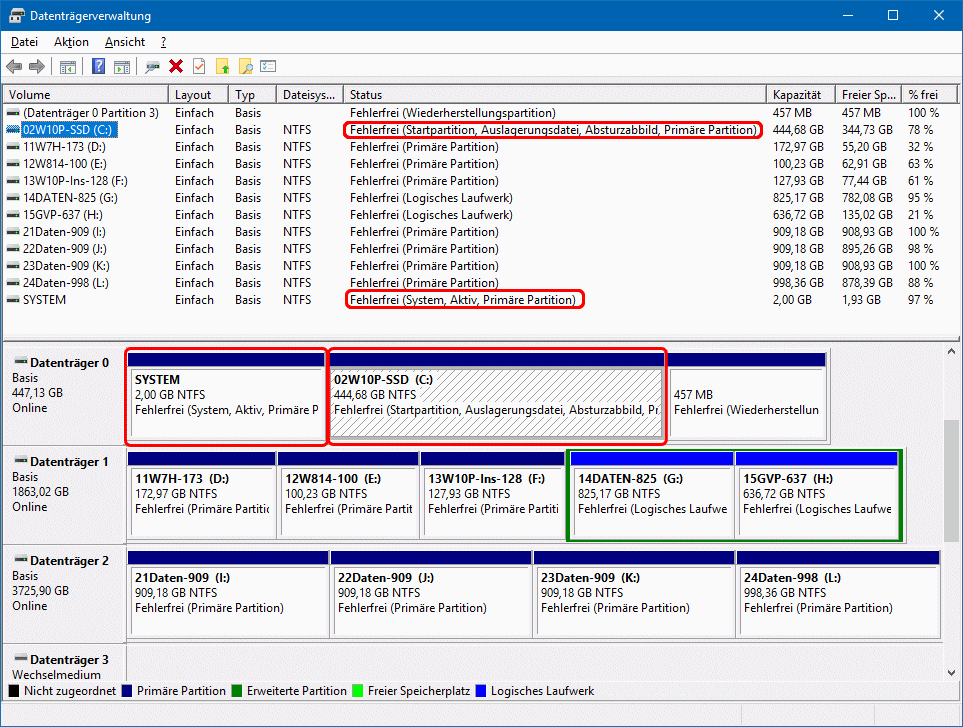Image resolution: width=963 pixels, height=727 pixels.
Task: Open the Datei menu
Action: coord(24,42)
